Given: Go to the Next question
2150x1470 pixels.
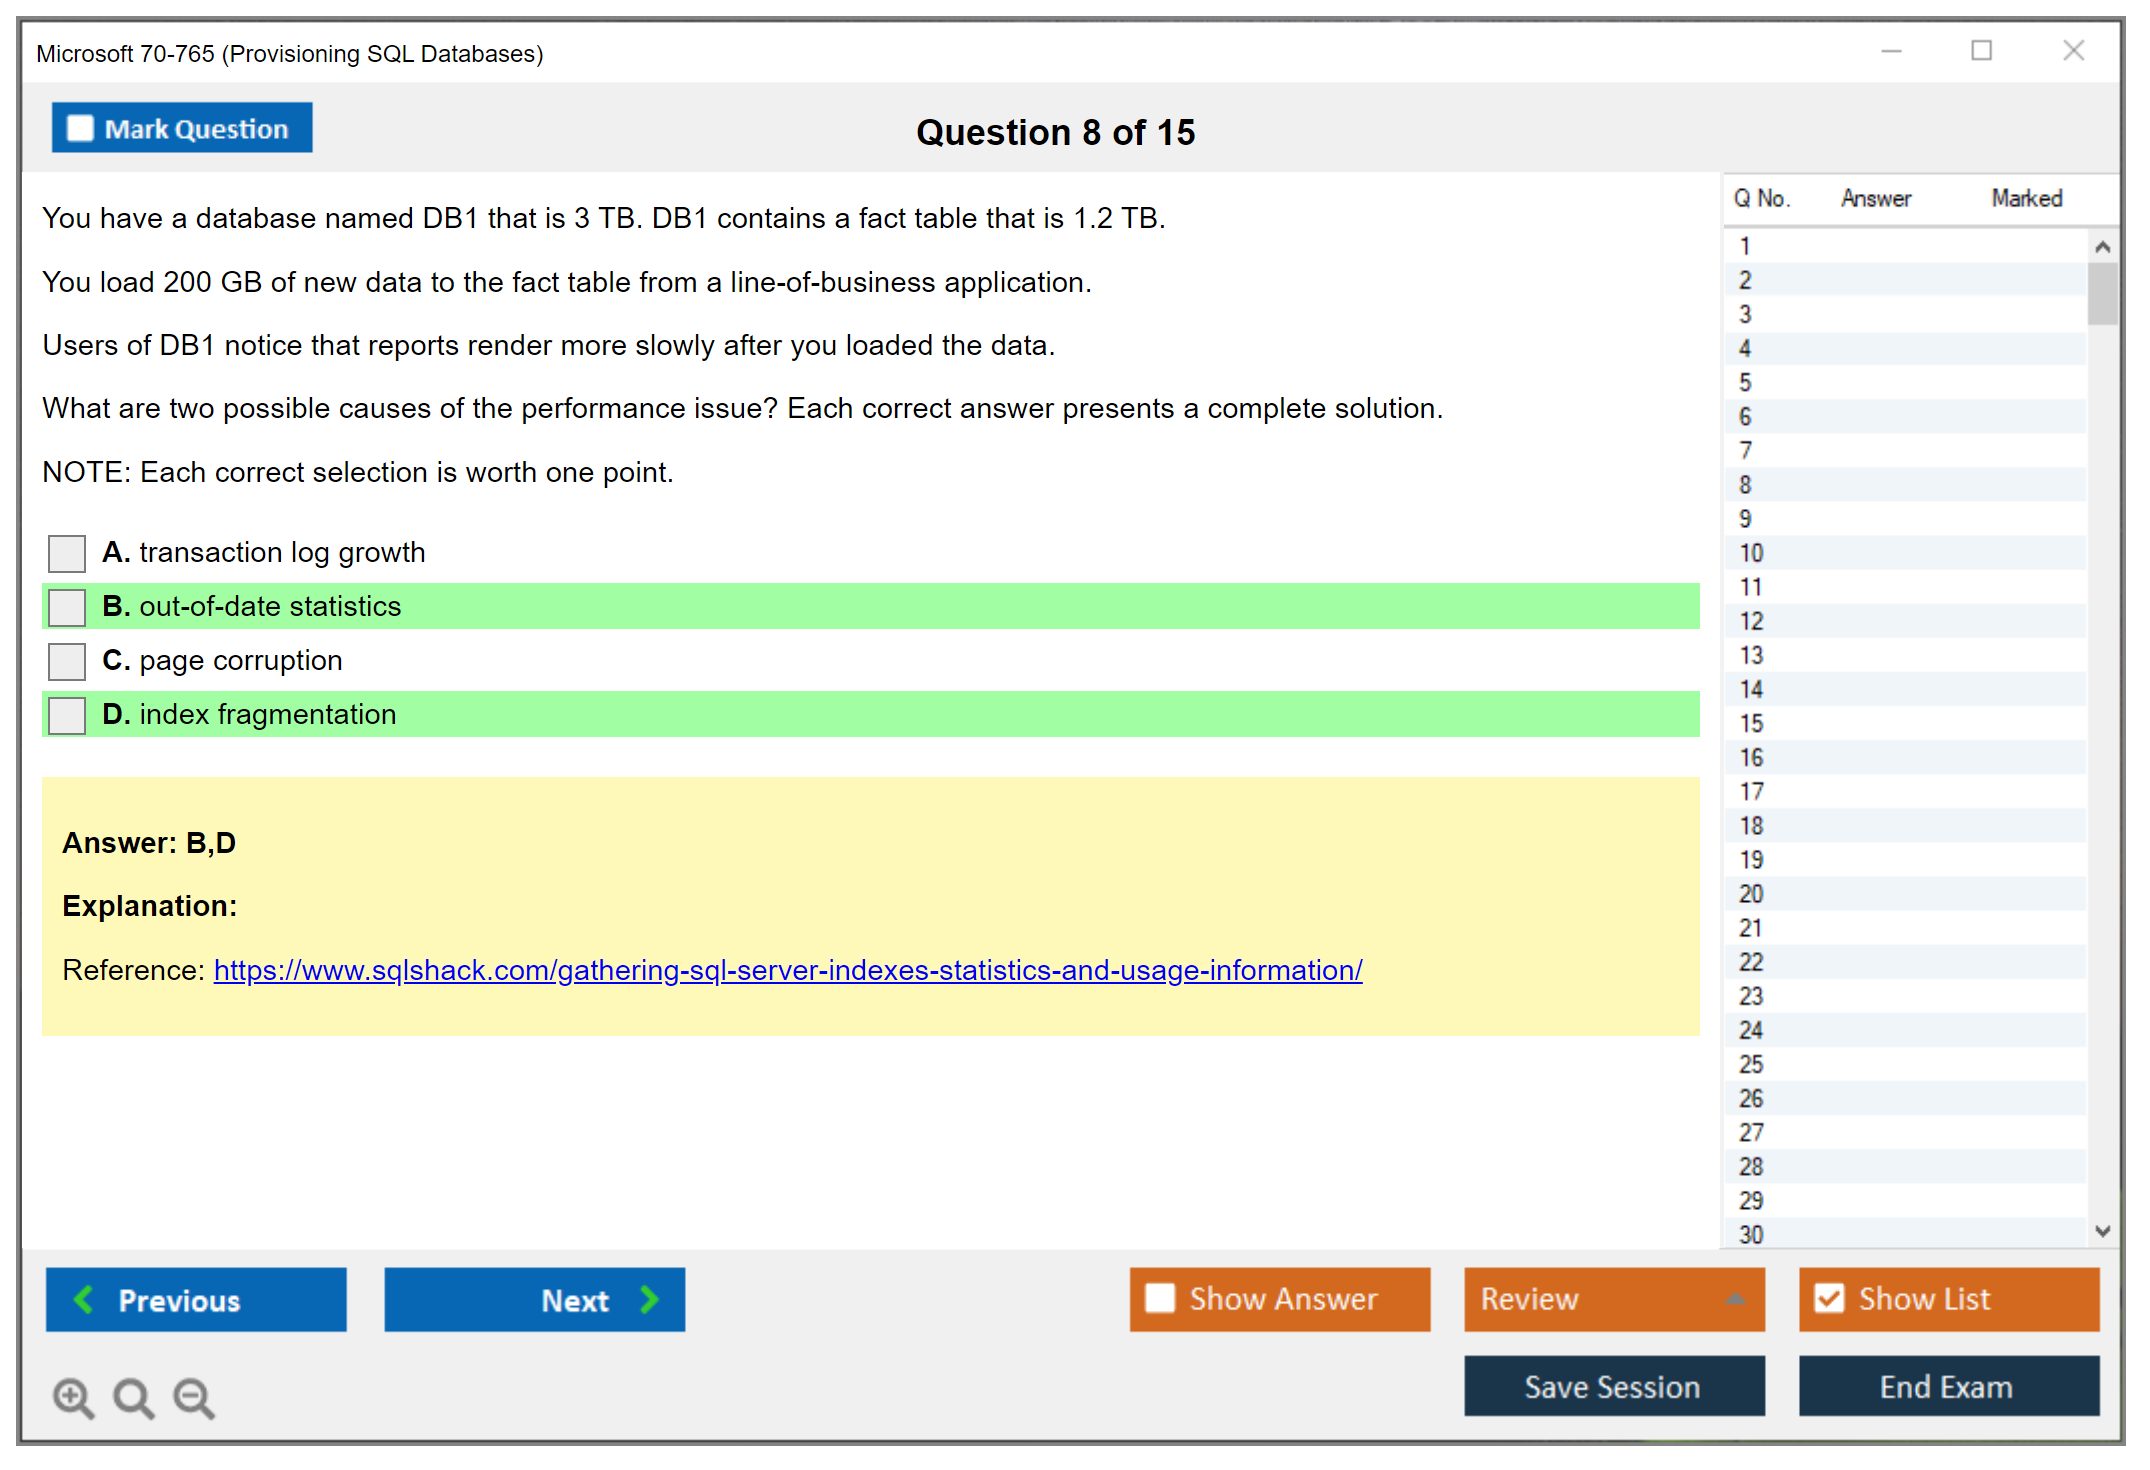Looking at the screenshot, I should [535, 1300].
